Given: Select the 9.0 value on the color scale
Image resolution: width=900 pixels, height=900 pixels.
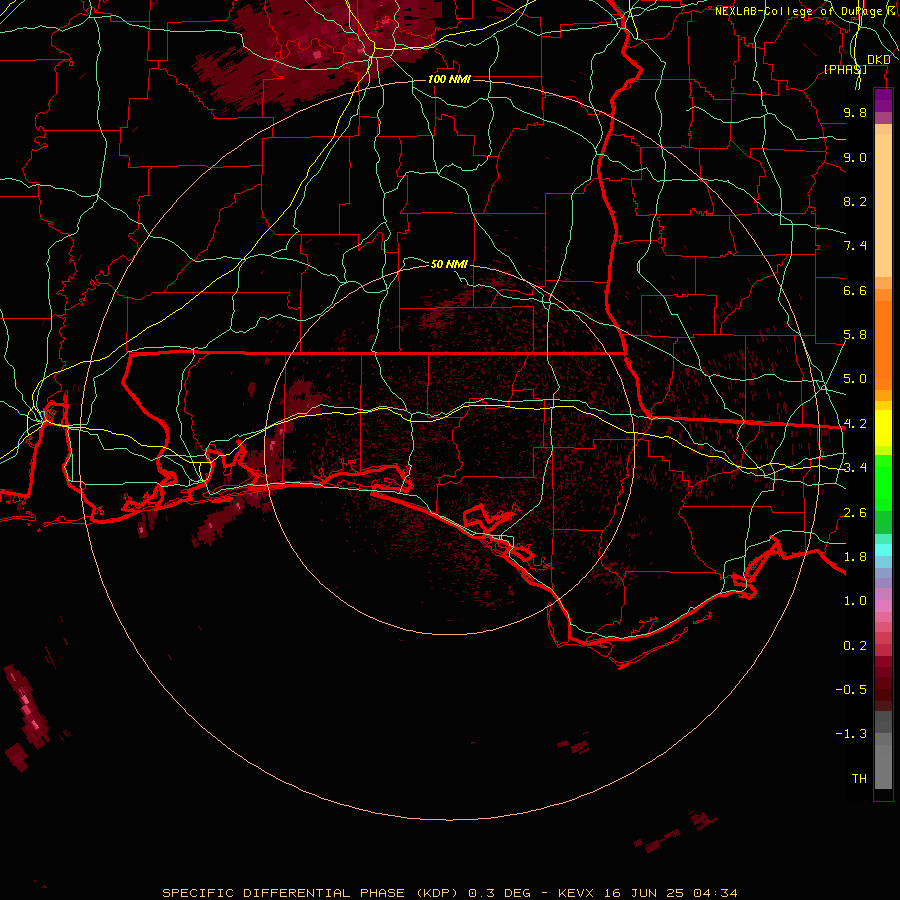Looking at the screenshot, I should tap(855, 157).
